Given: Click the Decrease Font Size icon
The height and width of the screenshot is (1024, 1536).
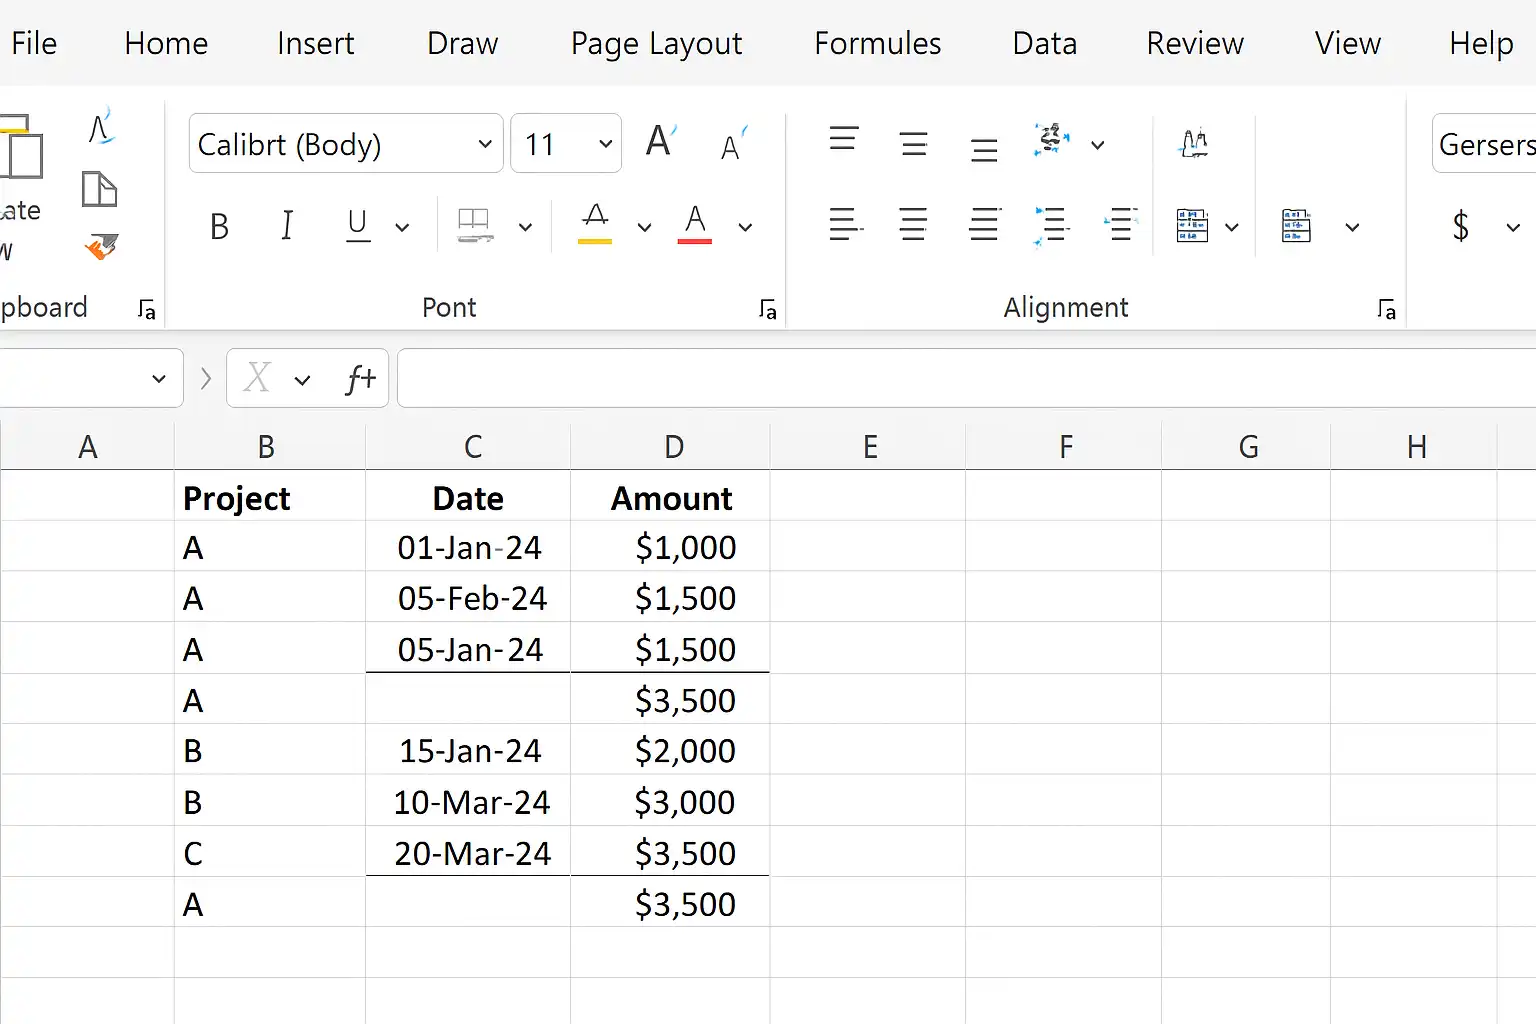Looking at the screenshot, I should coord(734,144).
